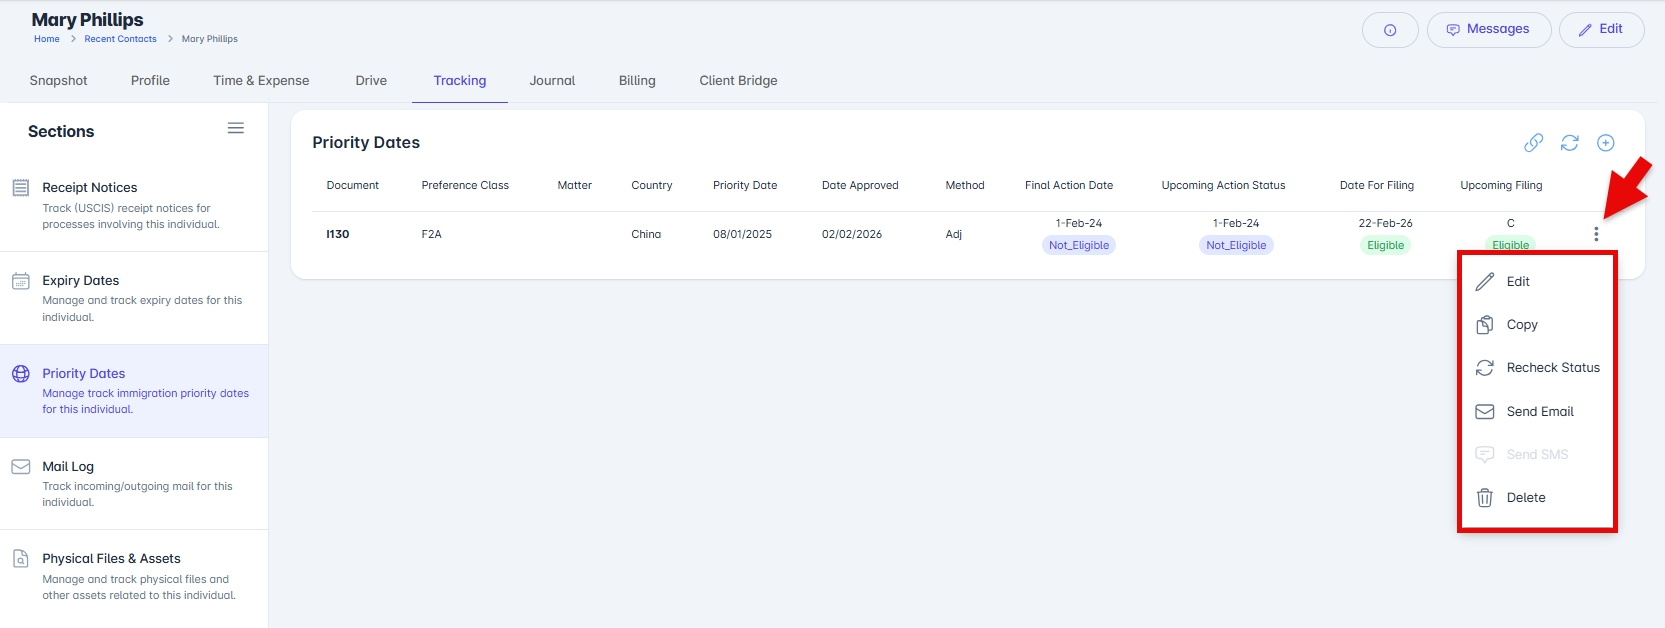Switch to the Profile tab
Screen dimensions: 1665x628
coord(150,81)
